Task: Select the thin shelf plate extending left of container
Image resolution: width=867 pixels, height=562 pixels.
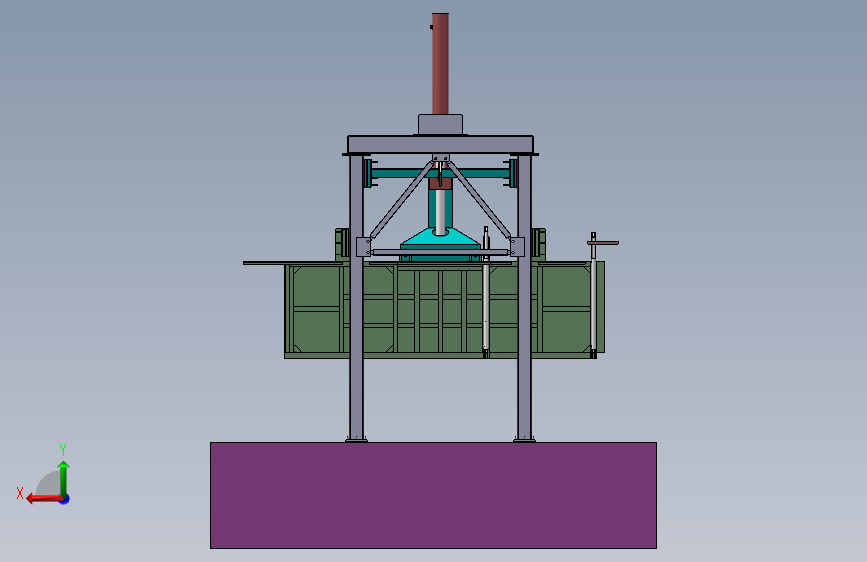Action: (x=292, y=263)
